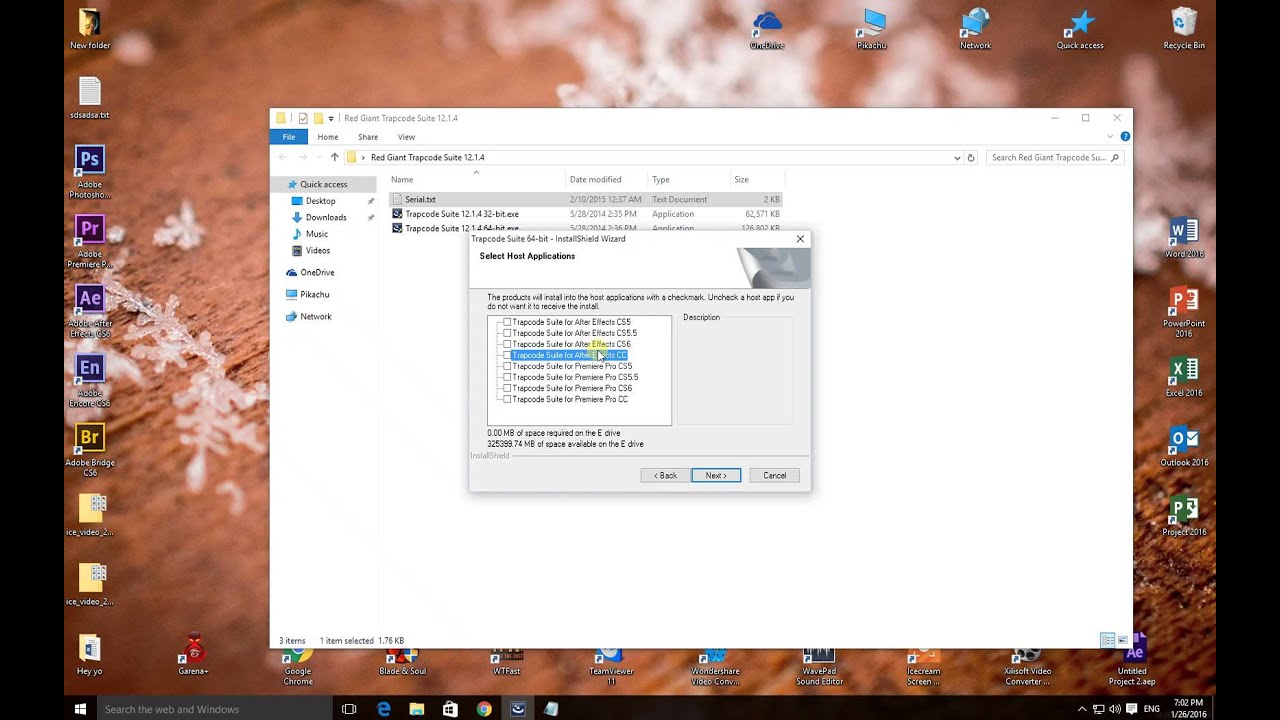Check Trapcode Suite for Premiere Pro CC
The width and height of the screenshot is (1280, 720).
tap(507, 399)
